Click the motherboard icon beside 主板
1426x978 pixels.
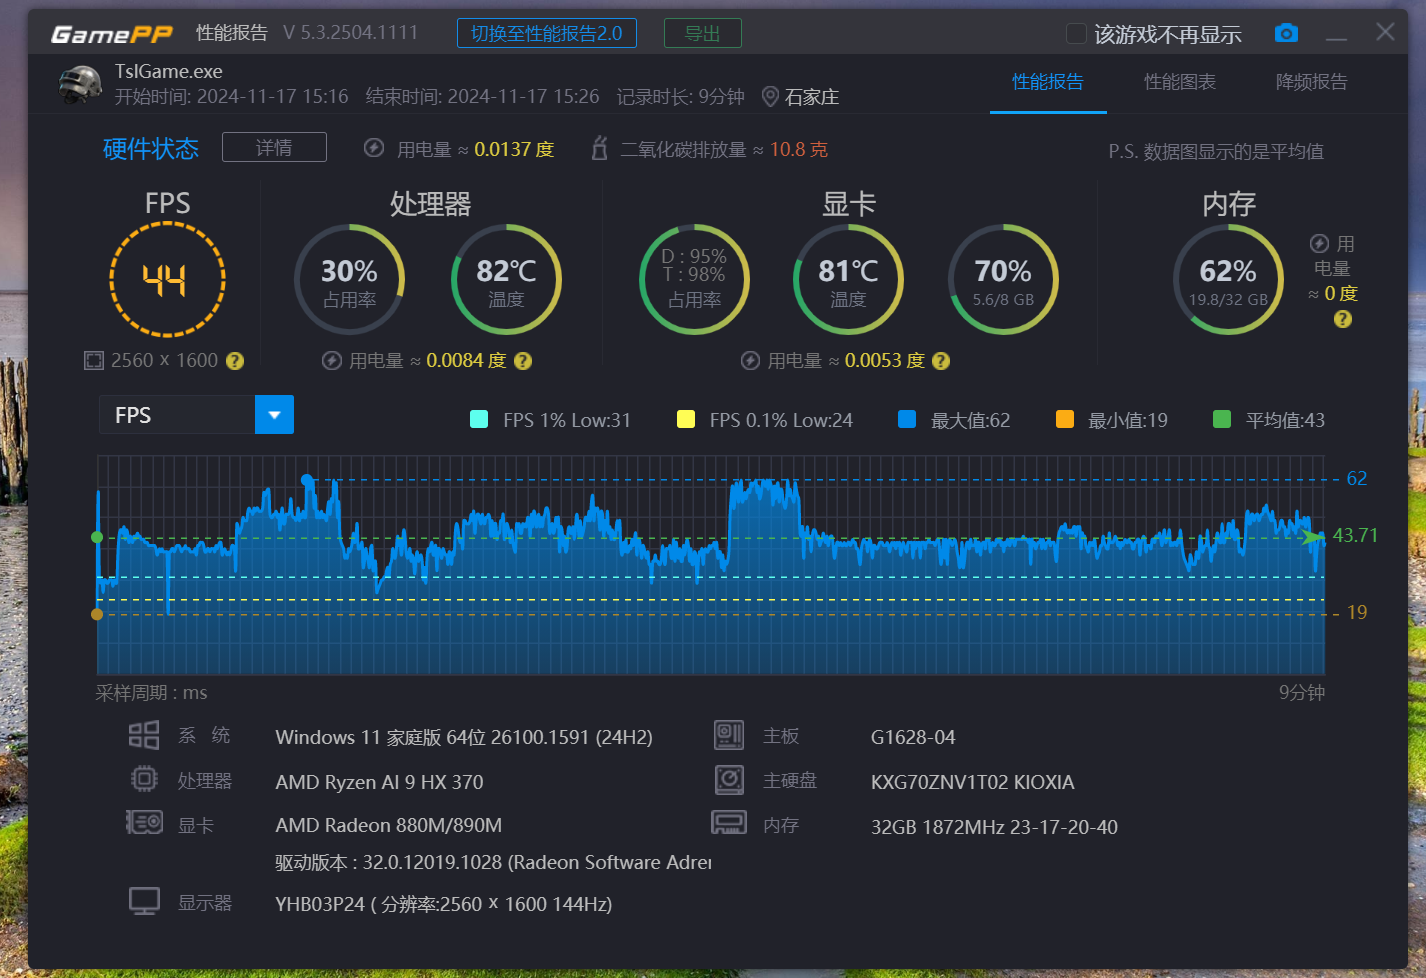tap(729, 735)
